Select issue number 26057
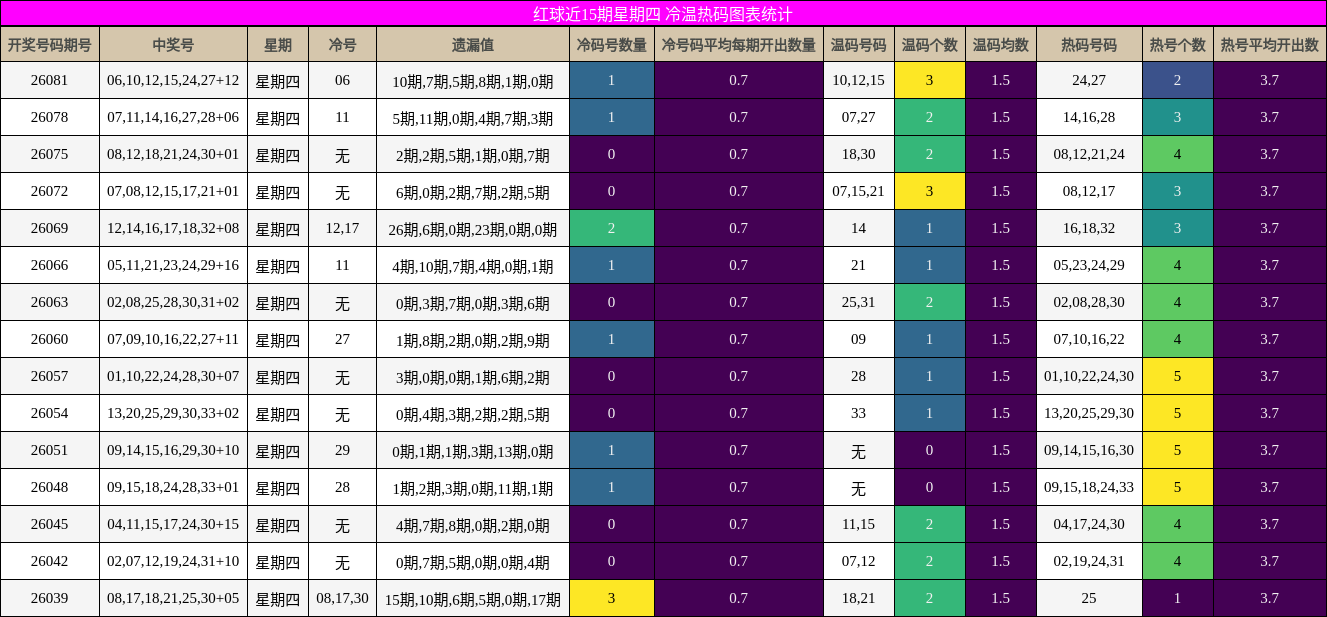This screenshot has height=617, width=1327. 50,376
